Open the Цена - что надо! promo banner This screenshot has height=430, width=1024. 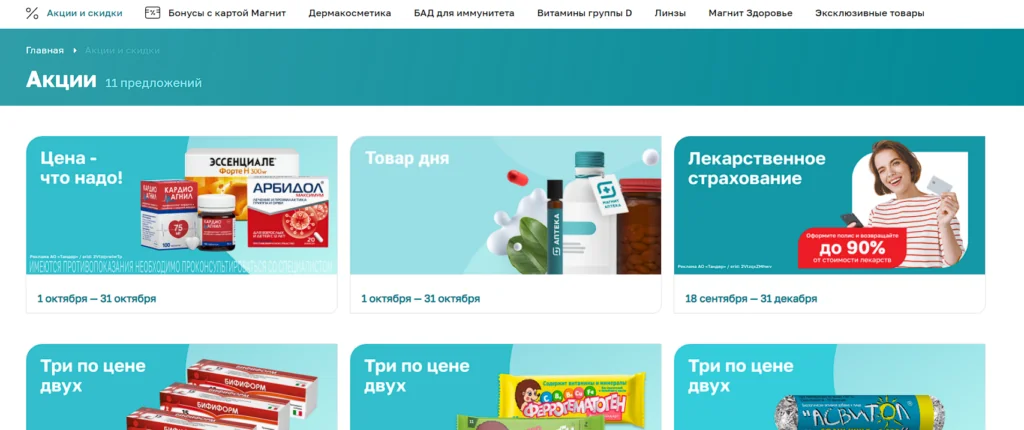pos(182,225)
